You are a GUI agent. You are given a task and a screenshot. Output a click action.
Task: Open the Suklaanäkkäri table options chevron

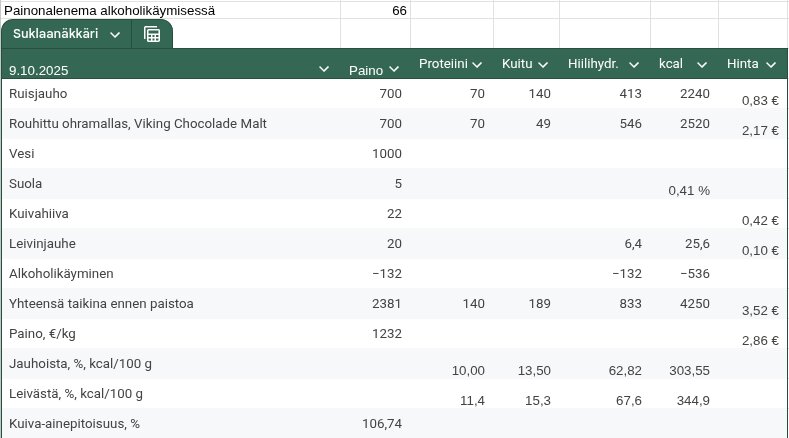tap(115, 34)
